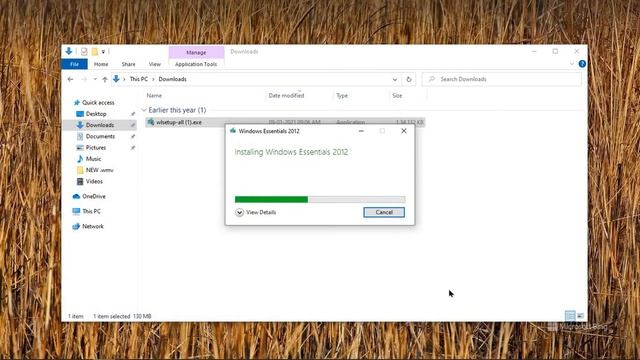
Task: Sort files by the Type column
Action: pos(342,96)
